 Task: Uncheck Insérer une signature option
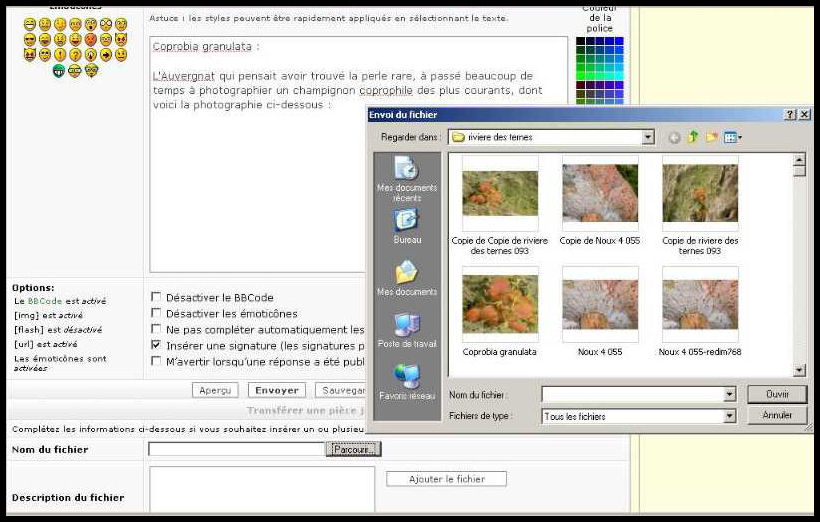click(x=156, y=345)
